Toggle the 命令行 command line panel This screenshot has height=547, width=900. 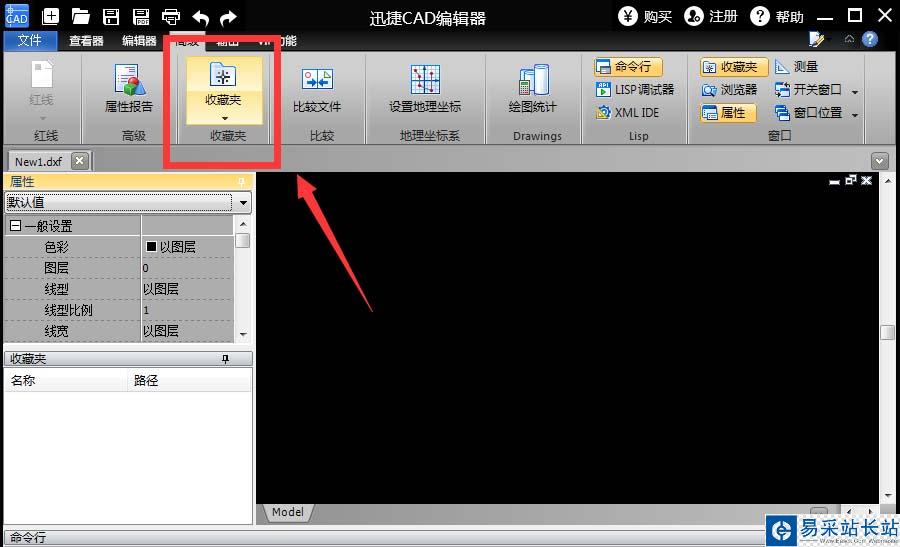coord(628,67)
